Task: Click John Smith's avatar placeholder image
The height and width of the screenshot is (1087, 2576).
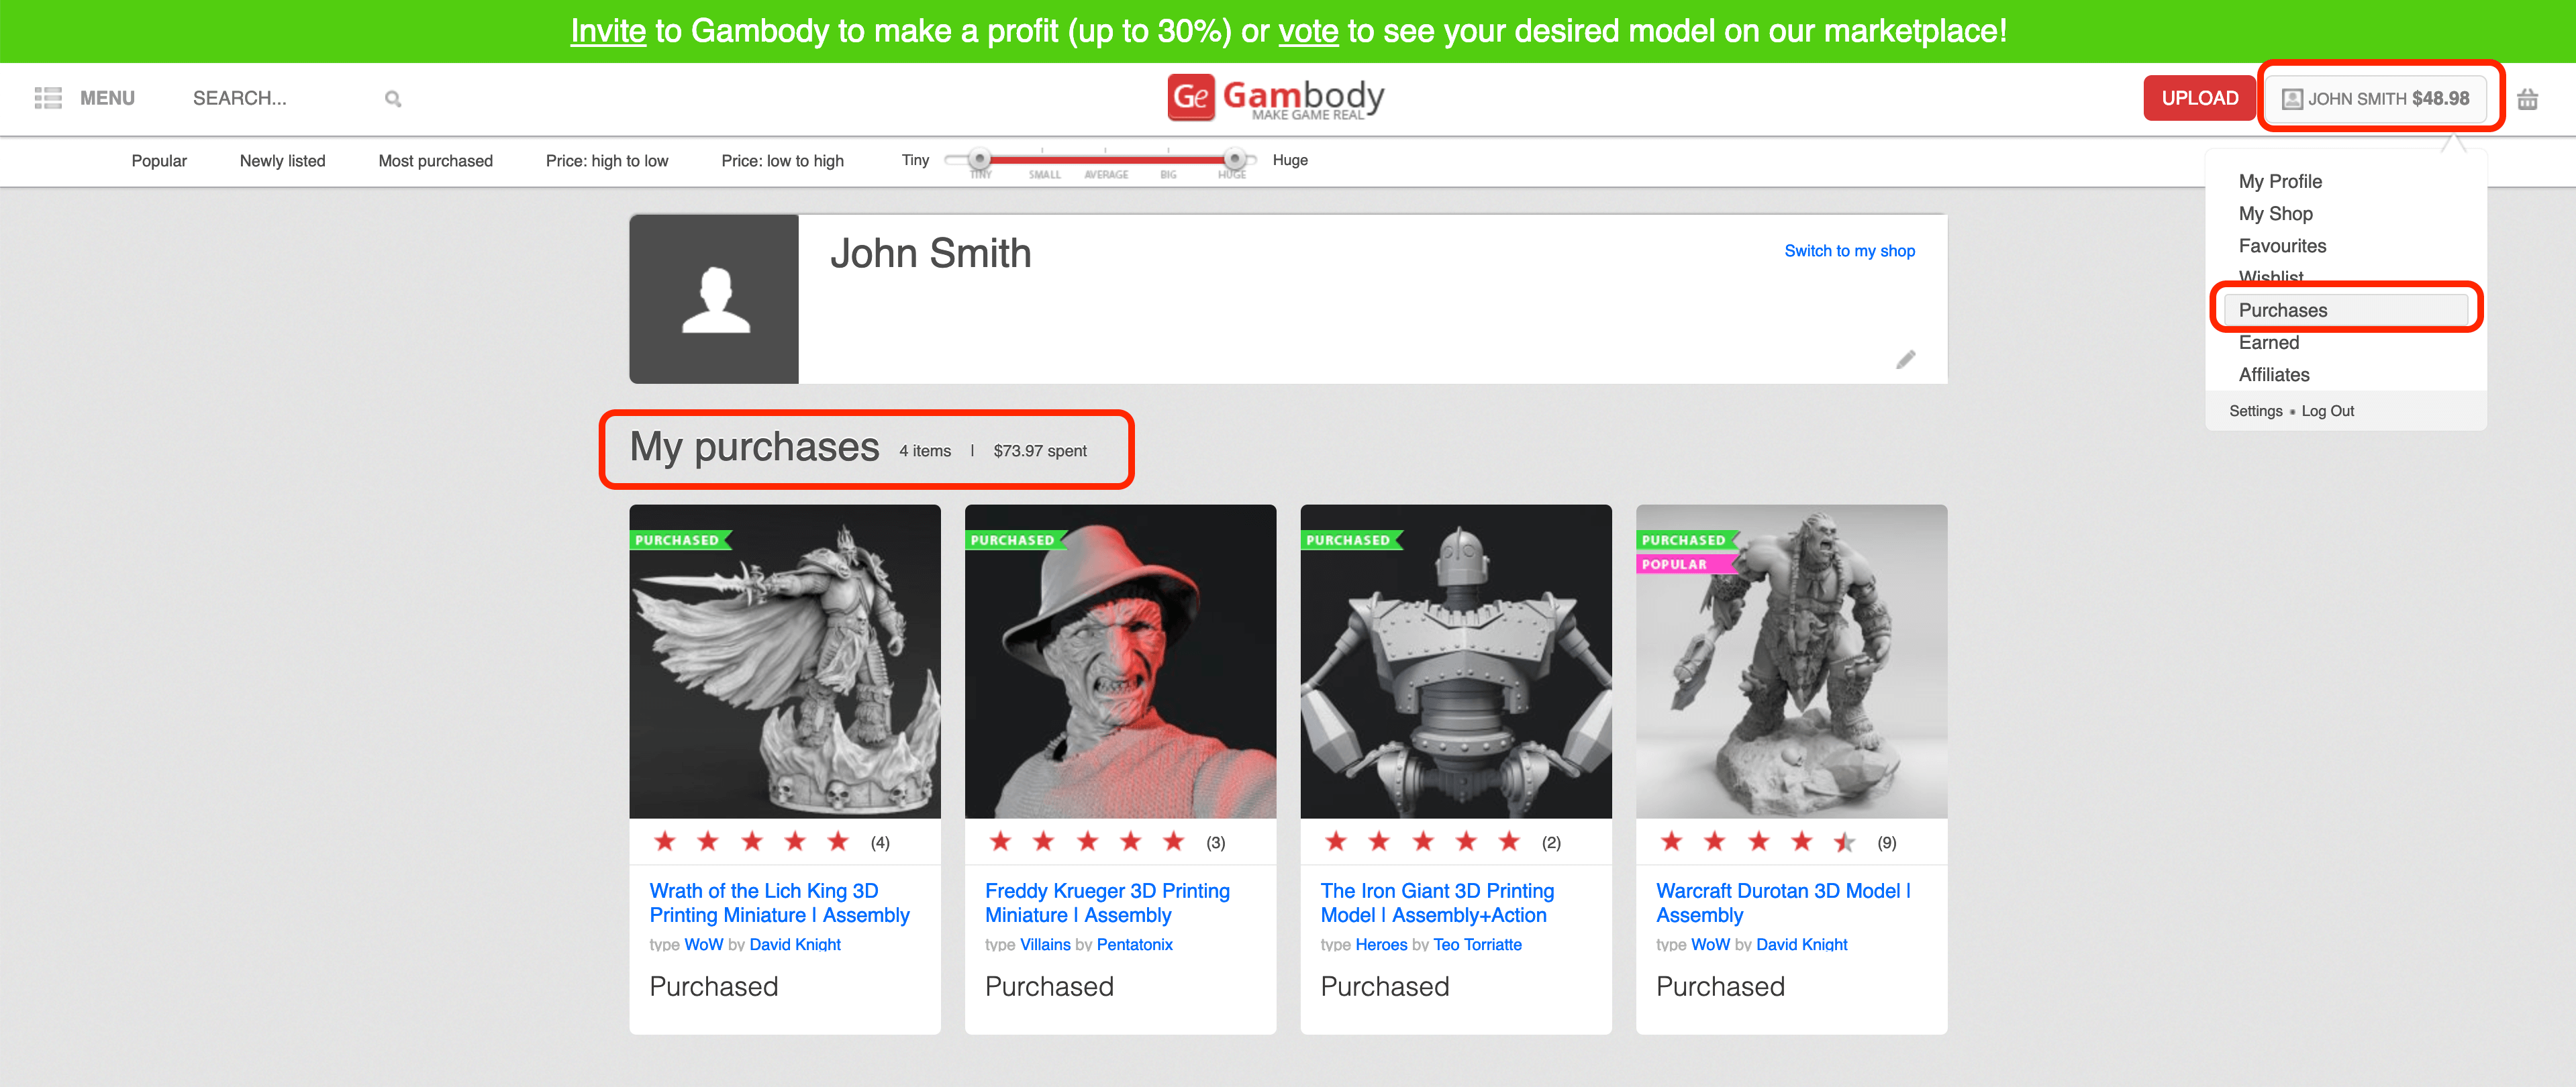Action: pyautogui.click(x=714, y=299)
